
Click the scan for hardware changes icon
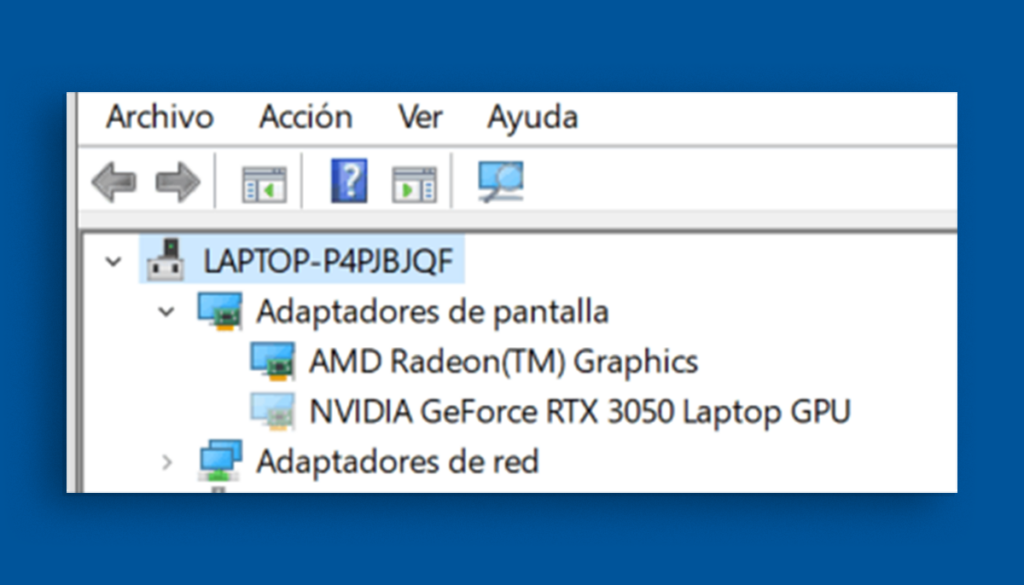coord(500,180)
